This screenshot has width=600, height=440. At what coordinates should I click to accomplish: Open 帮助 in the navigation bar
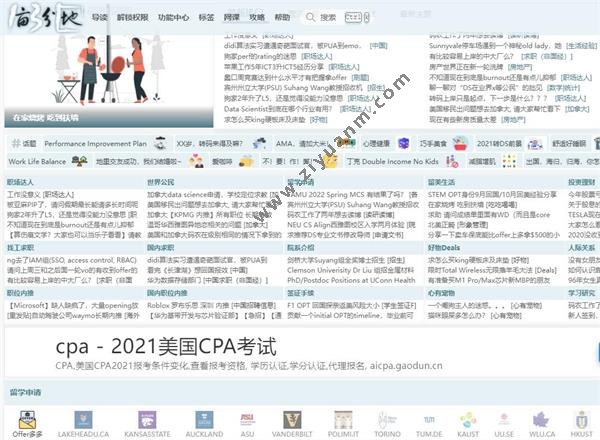point(282,18)
